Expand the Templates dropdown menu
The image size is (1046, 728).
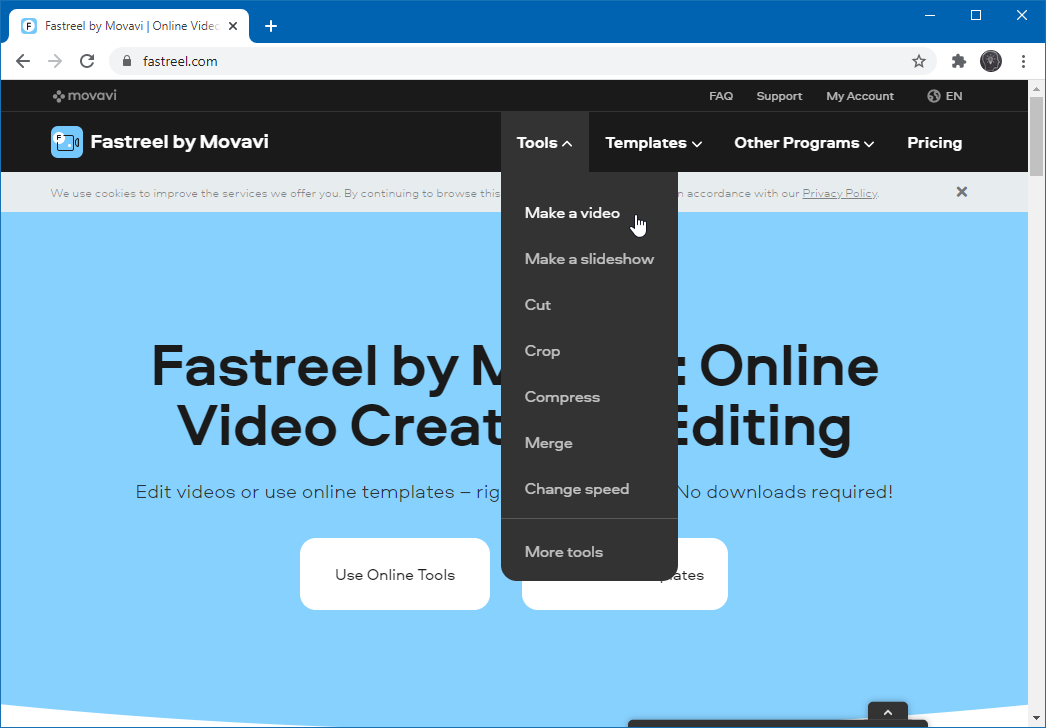653,143
